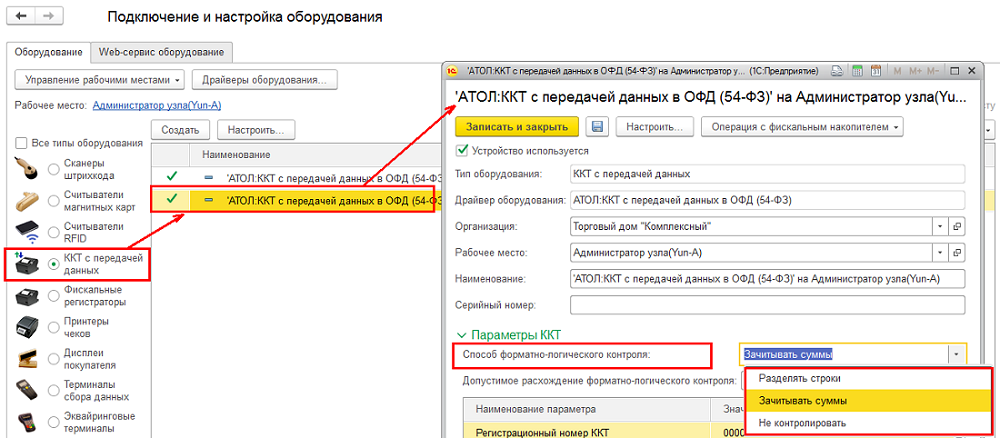This screenshot has width=1000, height=438.
Task: Click the RFID reader device icon
Action: click(x=28, y=231)
